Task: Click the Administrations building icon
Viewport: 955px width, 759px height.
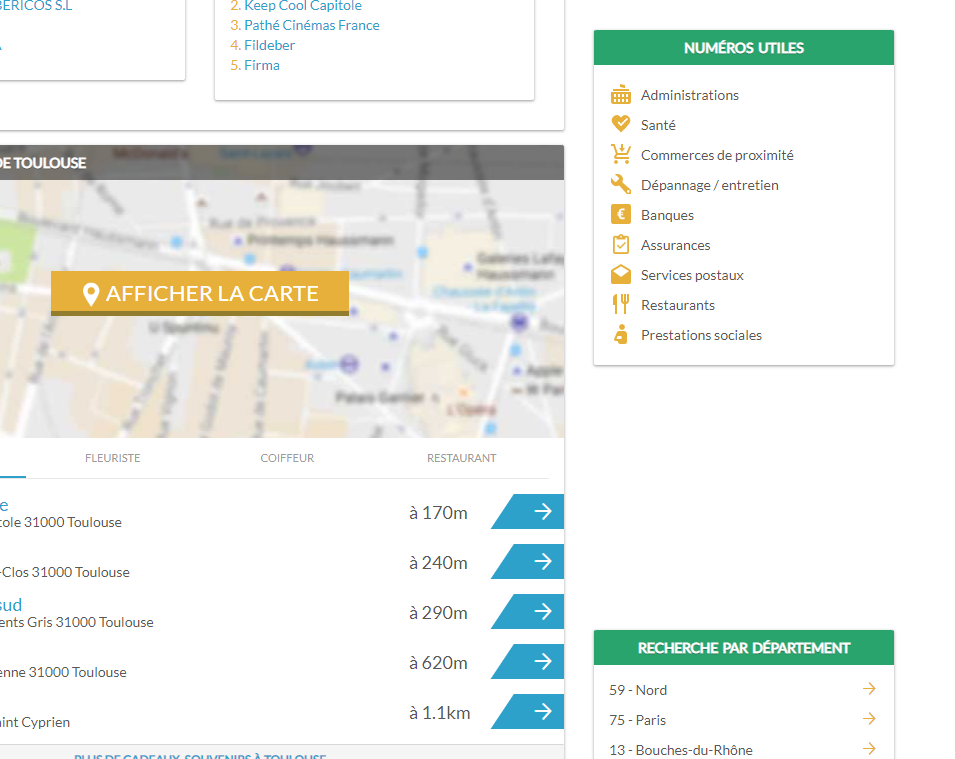Action: pos(621,95)
